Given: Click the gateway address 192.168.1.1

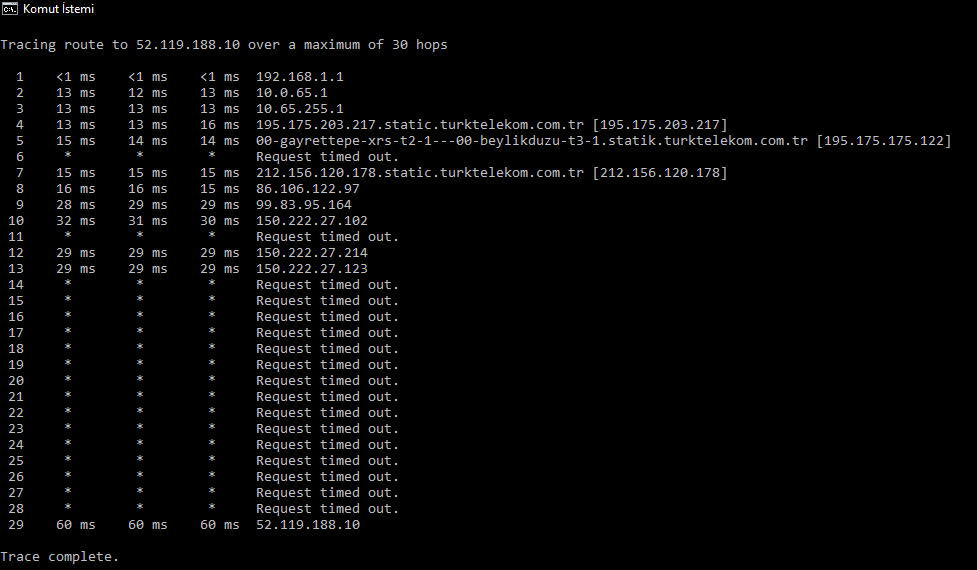Looking at the screenshot, I should [x=300, y=77].
